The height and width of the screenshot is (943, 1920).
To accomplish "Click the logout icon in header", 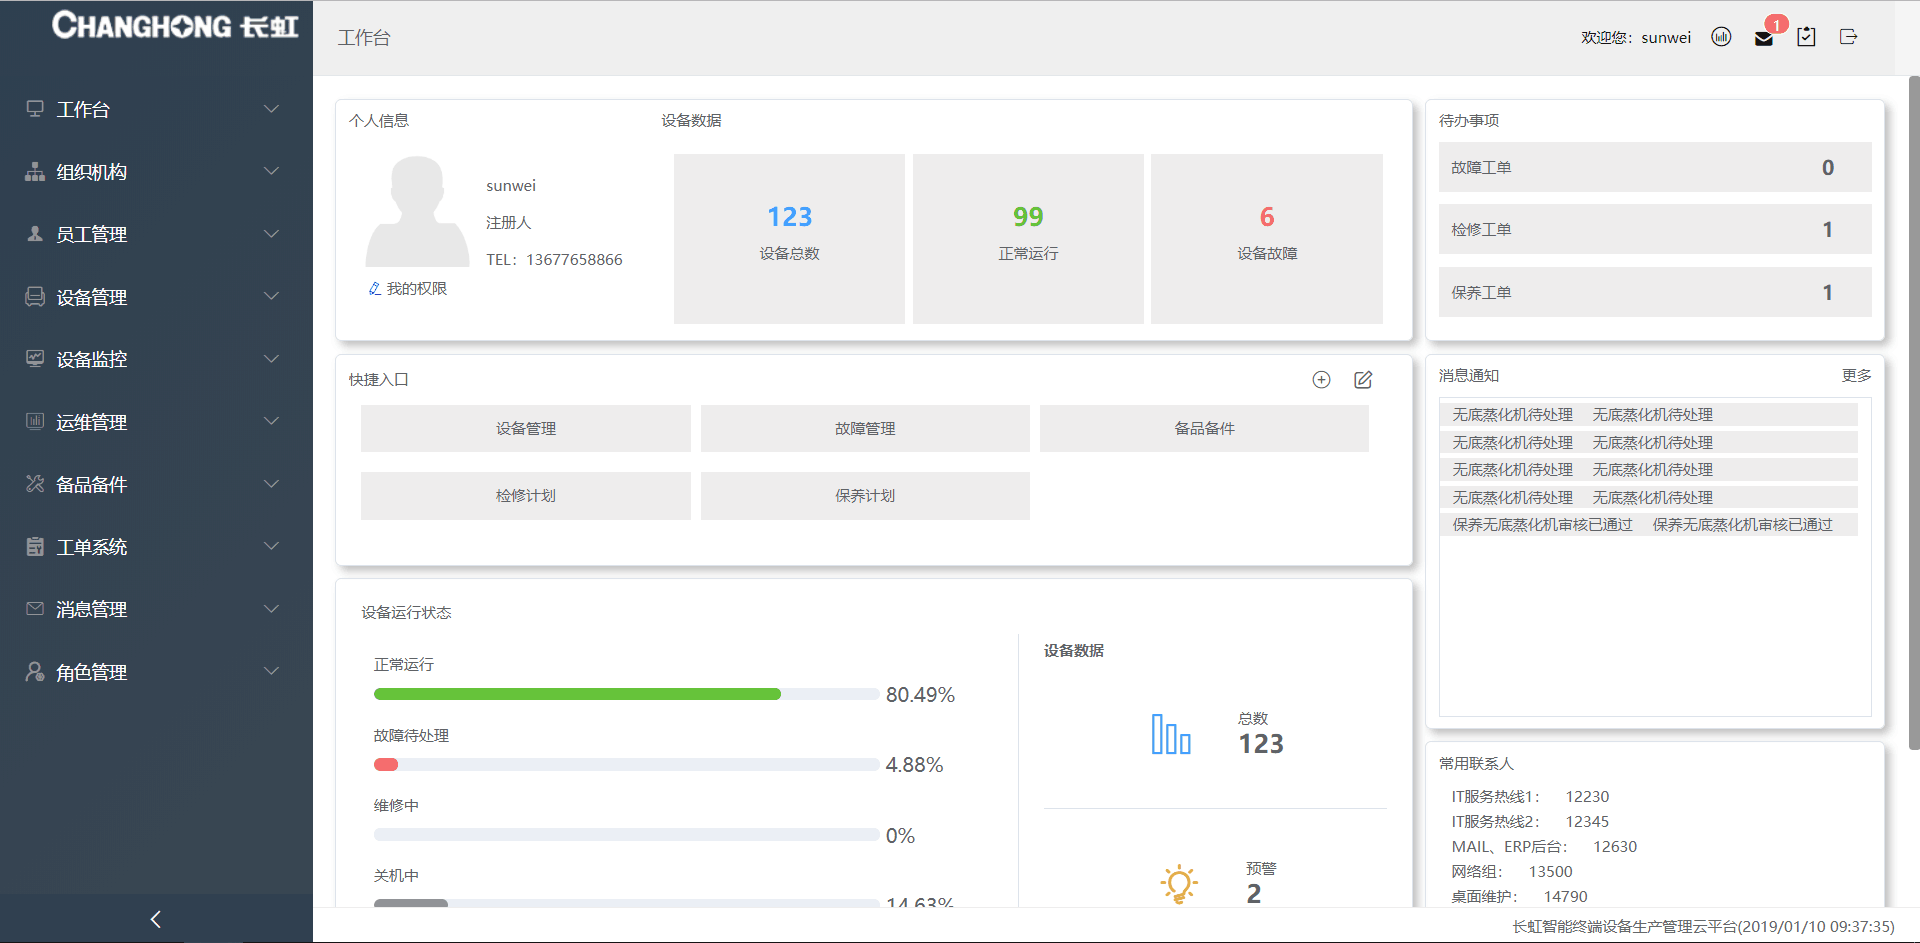I will (x=1848, y=37).
